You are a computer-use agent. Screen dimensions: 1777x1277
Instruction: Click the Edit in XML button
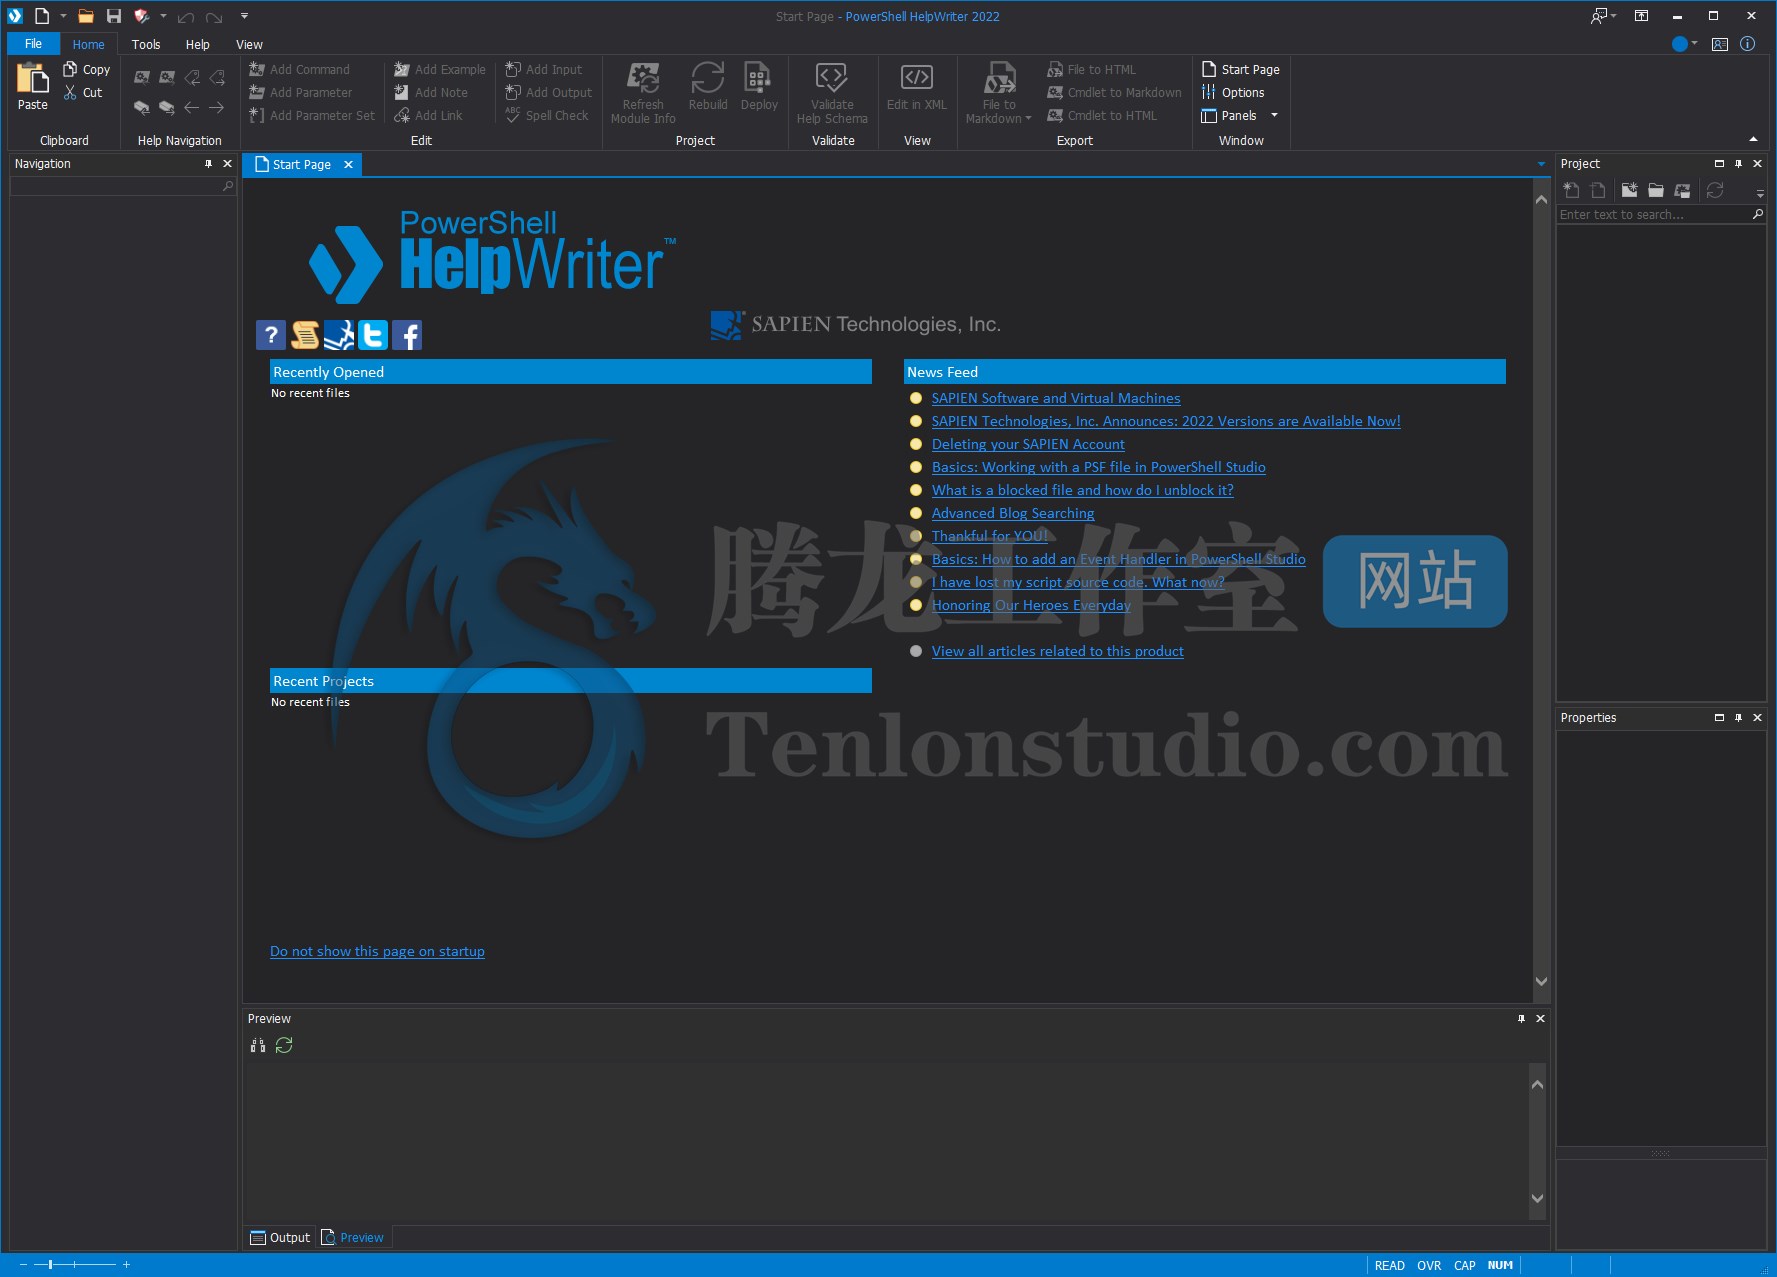[x=917, y=86]
